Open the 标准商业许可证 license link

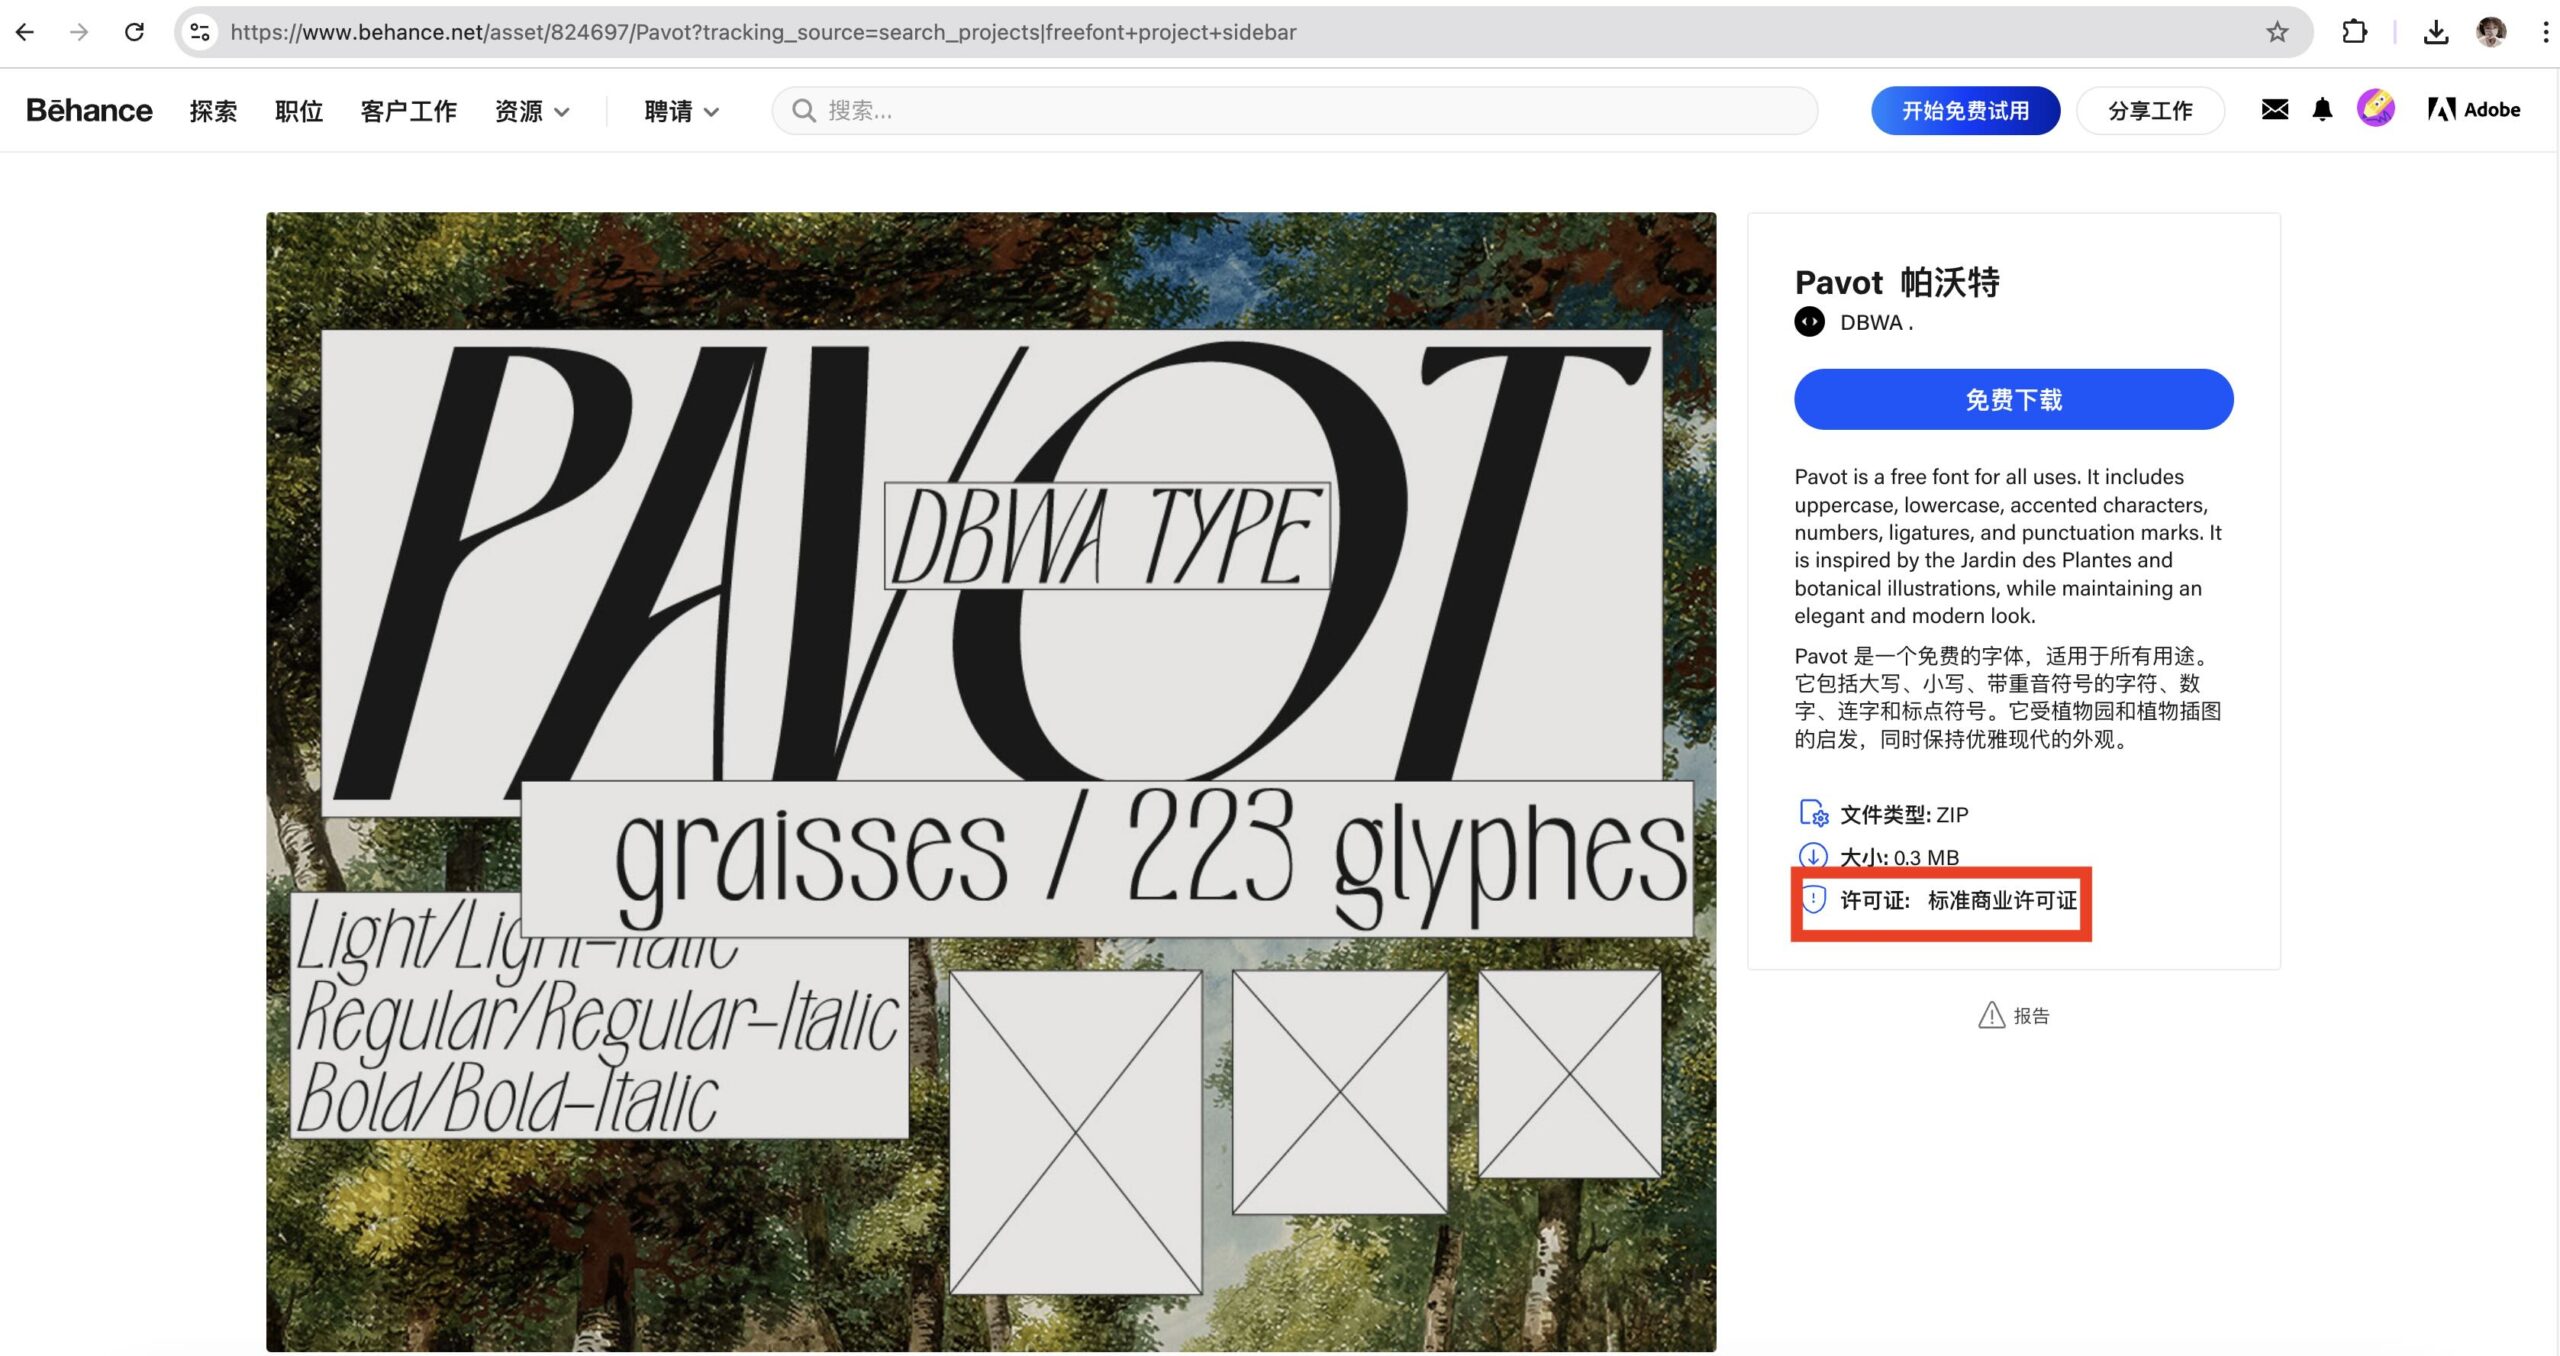tap(2002, 900)
